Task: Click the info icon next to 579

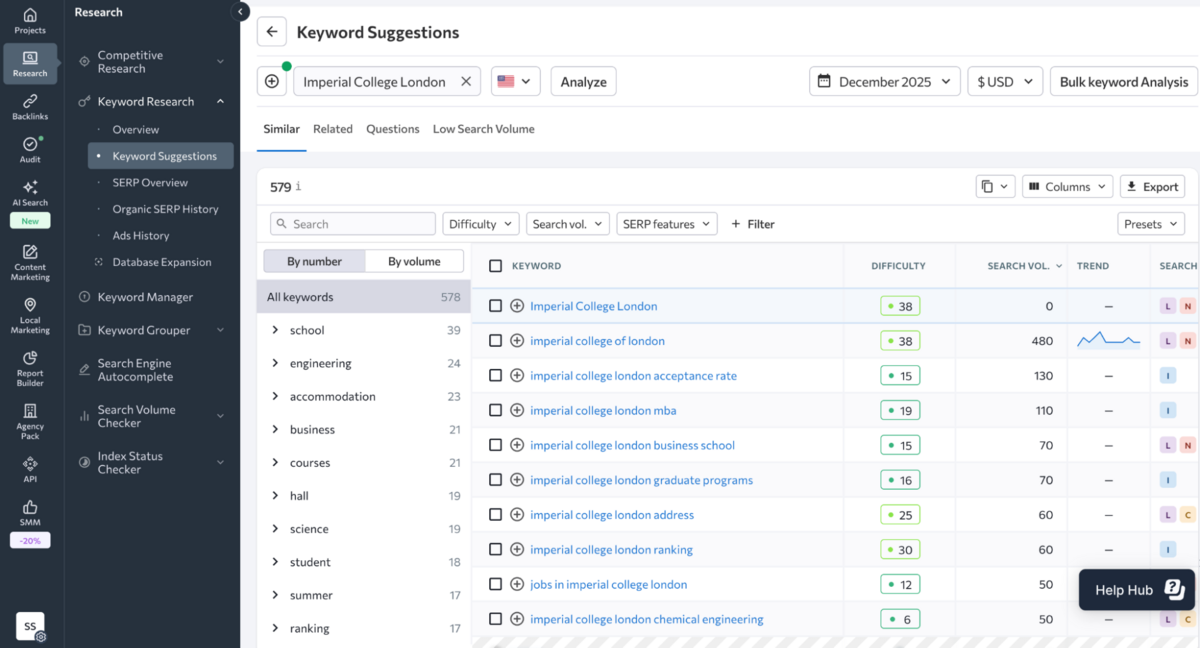Action: click(x=298, y=187)
